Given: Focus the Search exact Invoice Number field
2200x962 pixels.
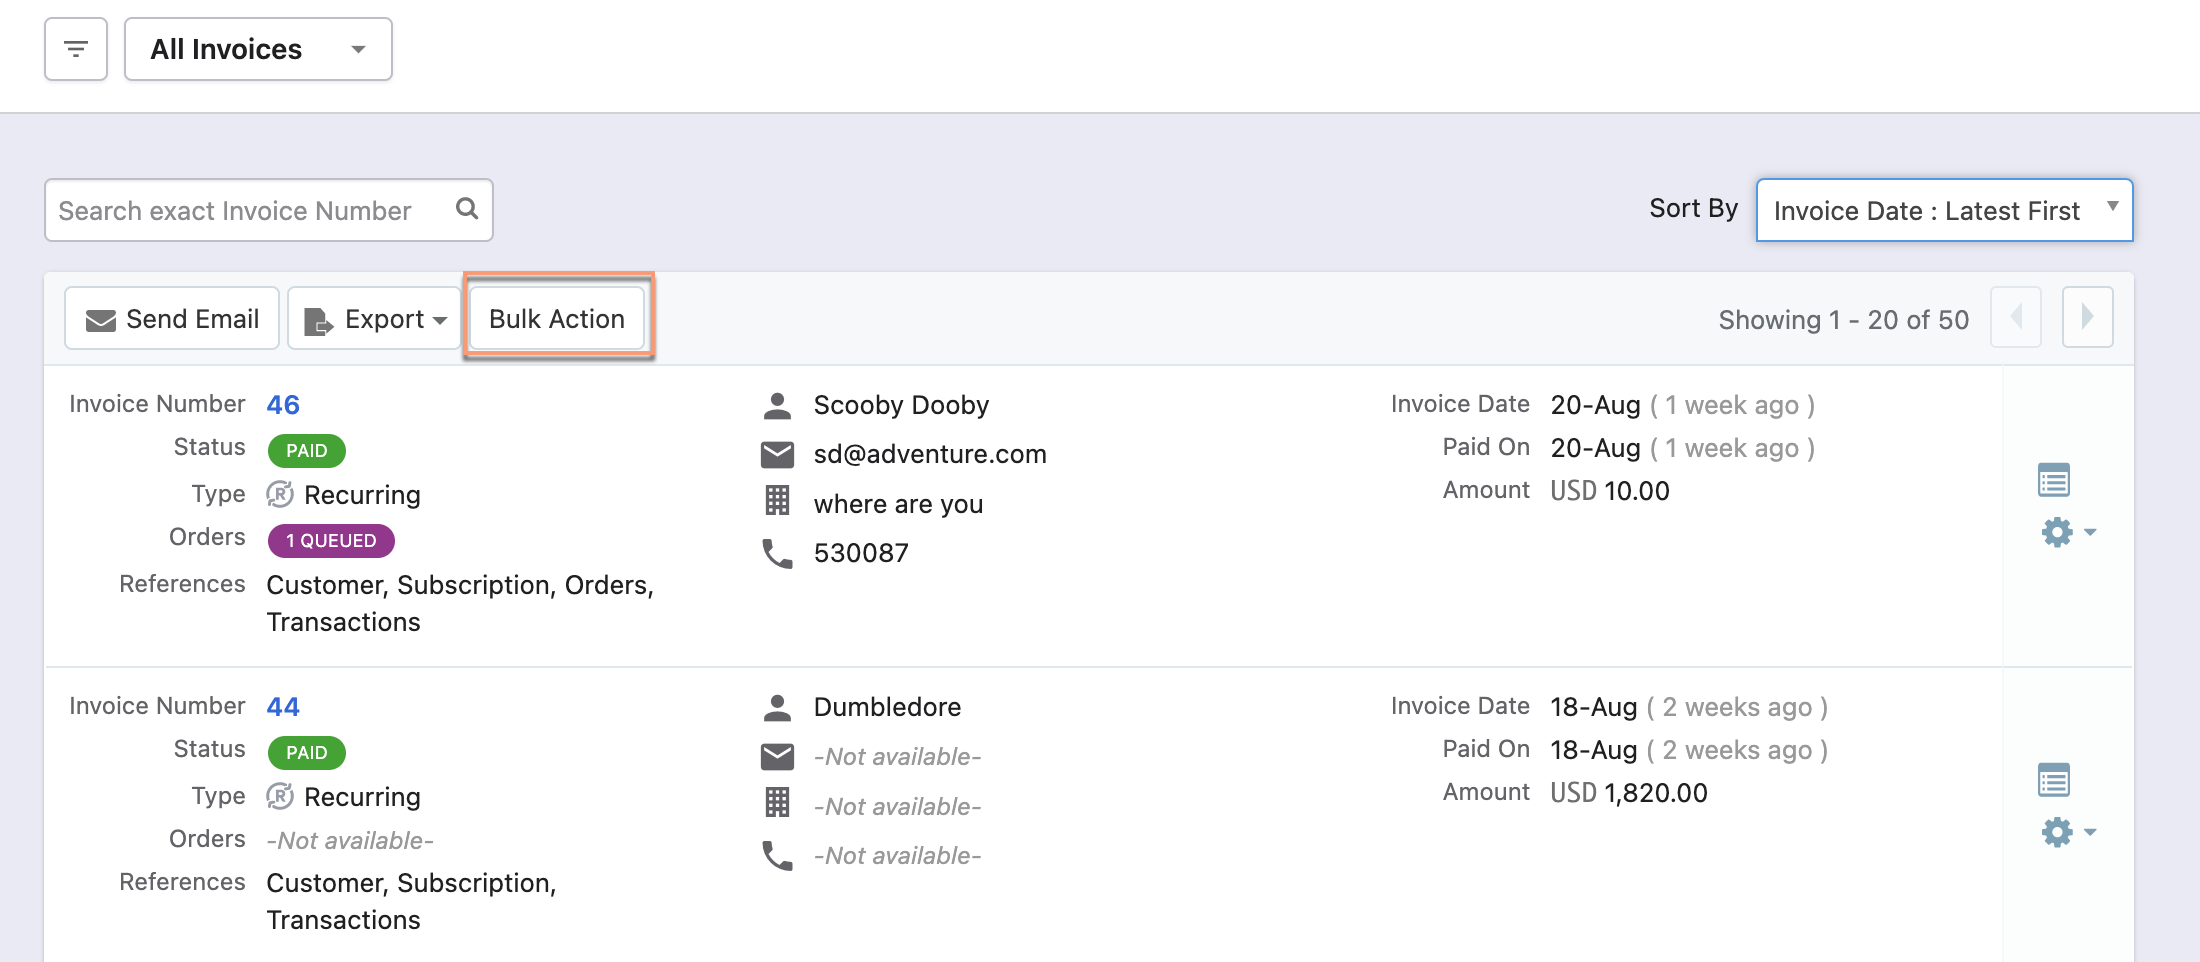Looking at the screenshot, I should [x=250, y=211].
